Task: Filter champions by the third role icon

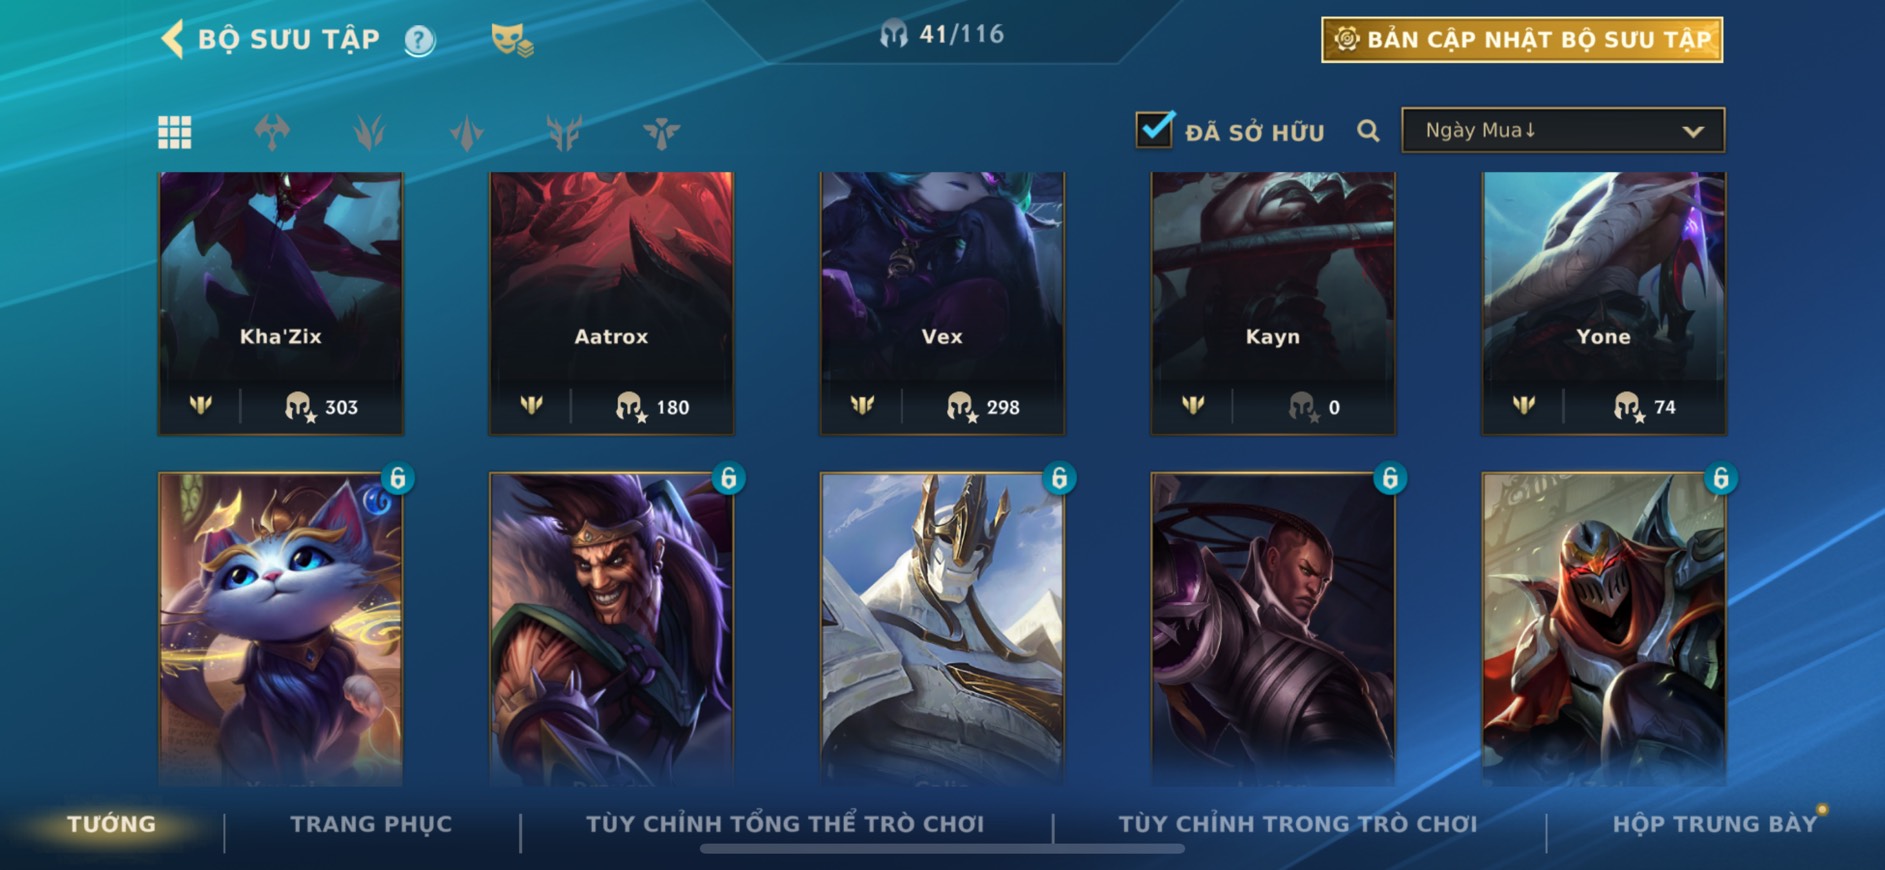Action: [467, 132]
